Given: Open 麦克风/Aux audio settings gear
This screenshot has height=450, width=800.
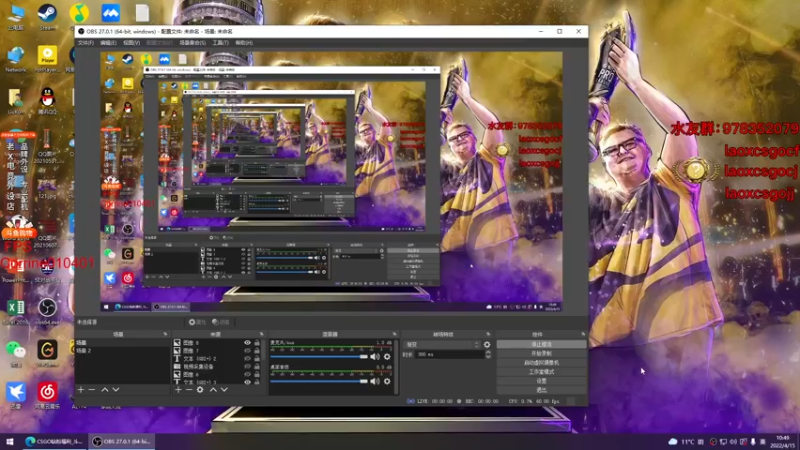Looking at the screenshot, I should pyautogui.click(x=387, y=357).
